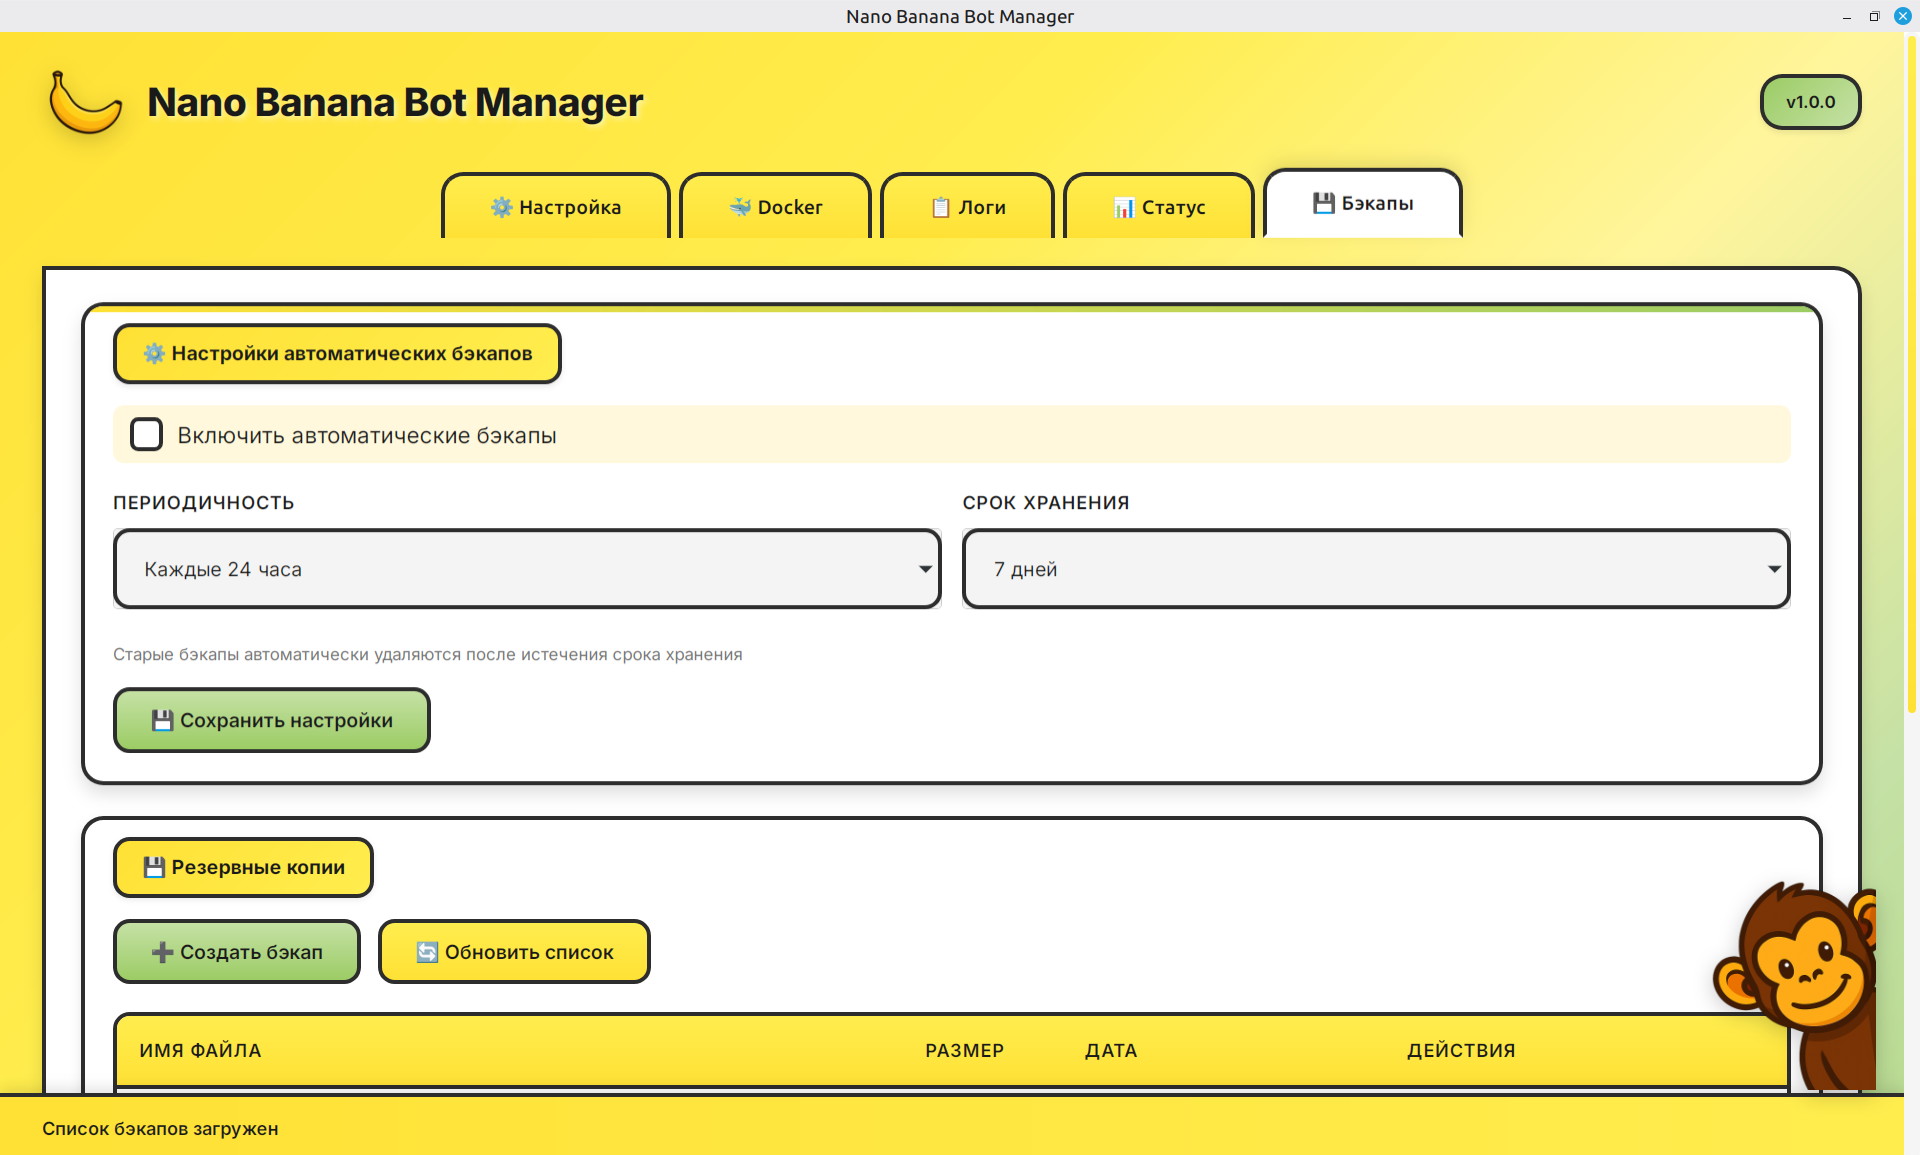Viewport: 1920px width, 1155px height.
Task: Click the ИМЯ ФАЙЛА column header
Action: click(x=200, y=1050)
